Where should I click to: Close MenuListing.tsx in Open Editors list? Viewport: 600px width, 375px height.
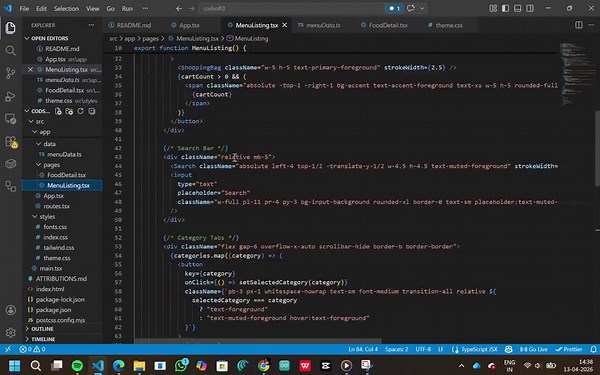coord(30,69)
